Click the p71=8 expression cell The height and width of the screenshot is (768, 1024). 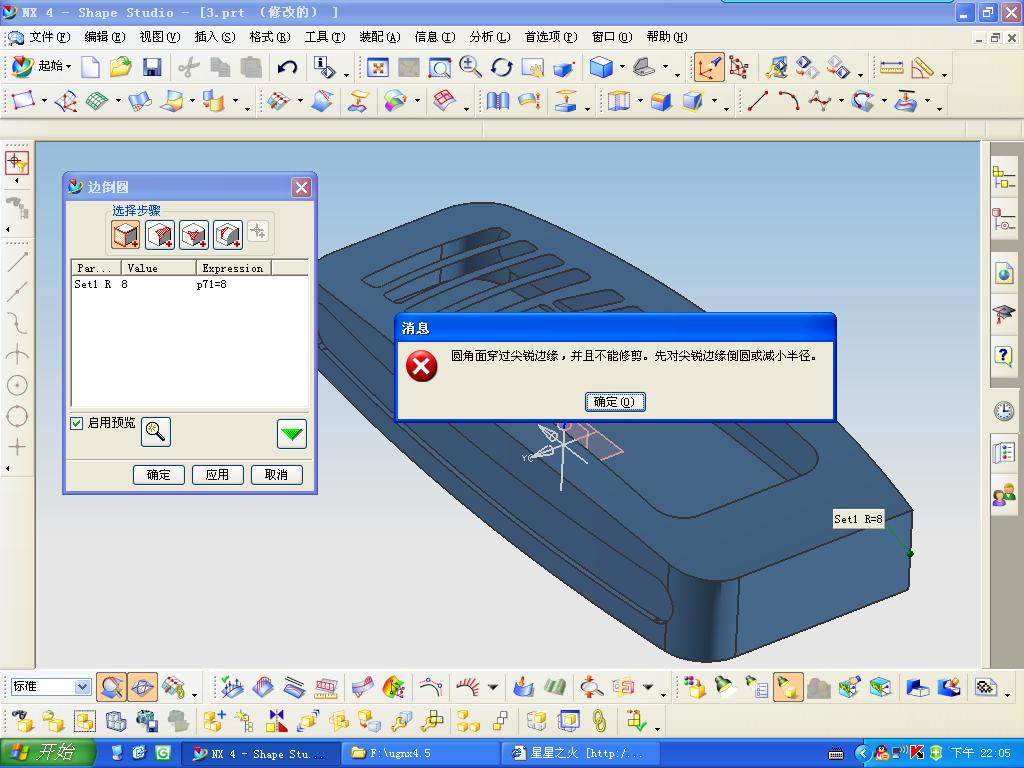pos(212,285)
